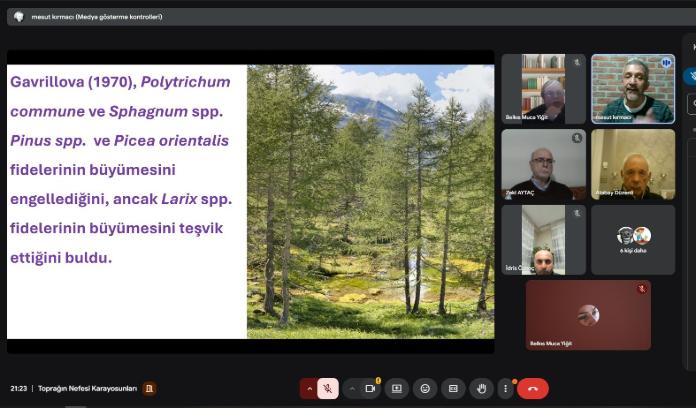Click the present screen icon

click(x=397, y=388)
